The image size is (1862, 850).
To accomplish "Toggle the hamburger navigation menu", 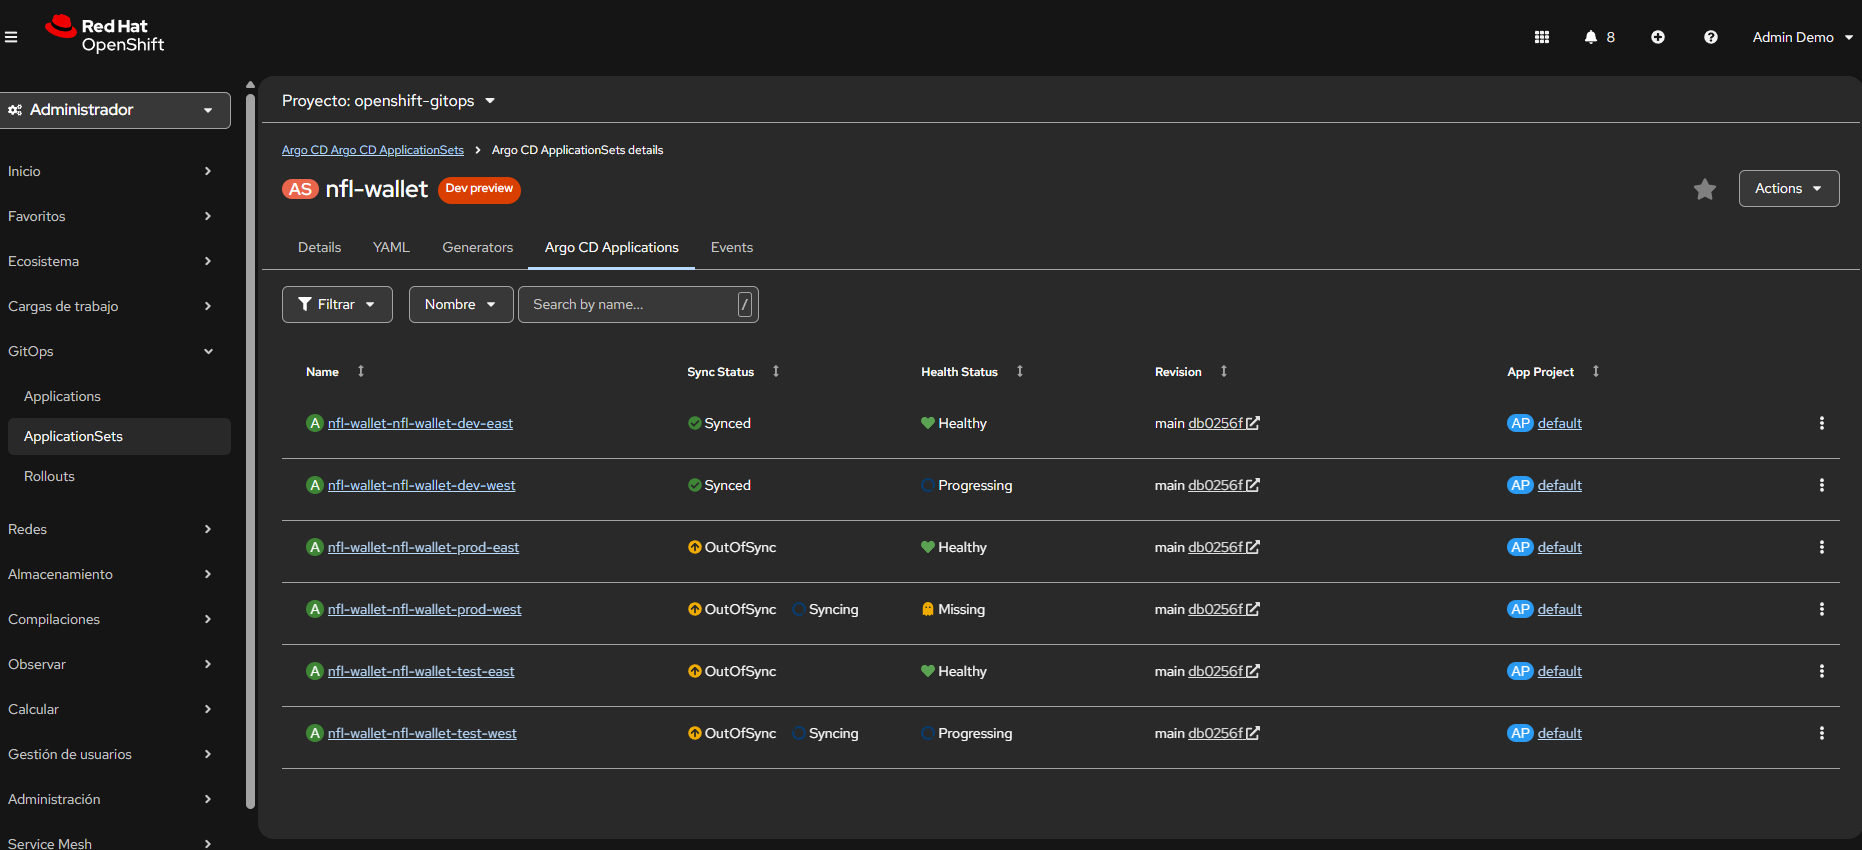I will coord(11,37).
